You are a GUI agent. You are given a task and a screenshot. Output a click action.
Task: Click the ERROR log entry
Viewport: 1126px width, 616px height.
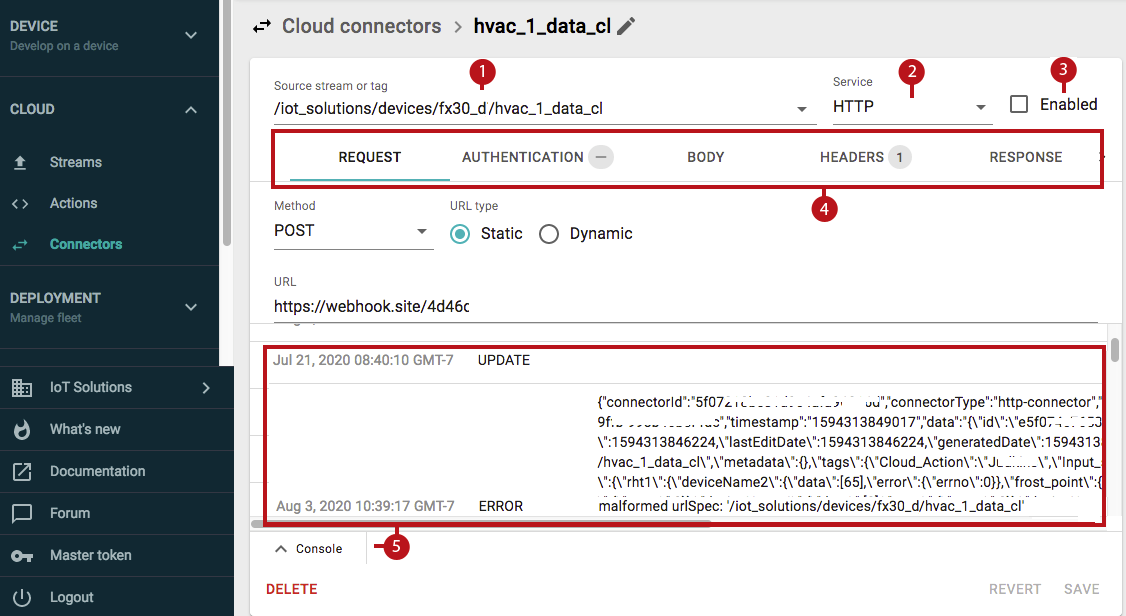(501, 506)
